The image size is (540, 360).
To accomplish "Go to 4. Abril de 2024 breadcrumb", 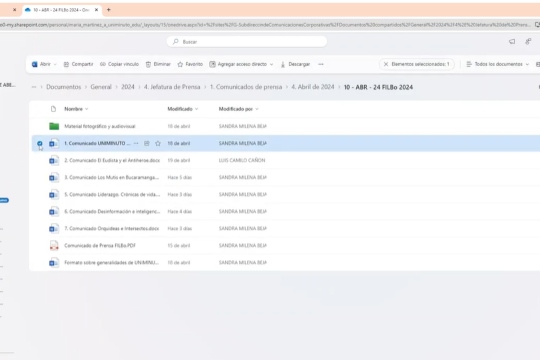I will 313,87.
